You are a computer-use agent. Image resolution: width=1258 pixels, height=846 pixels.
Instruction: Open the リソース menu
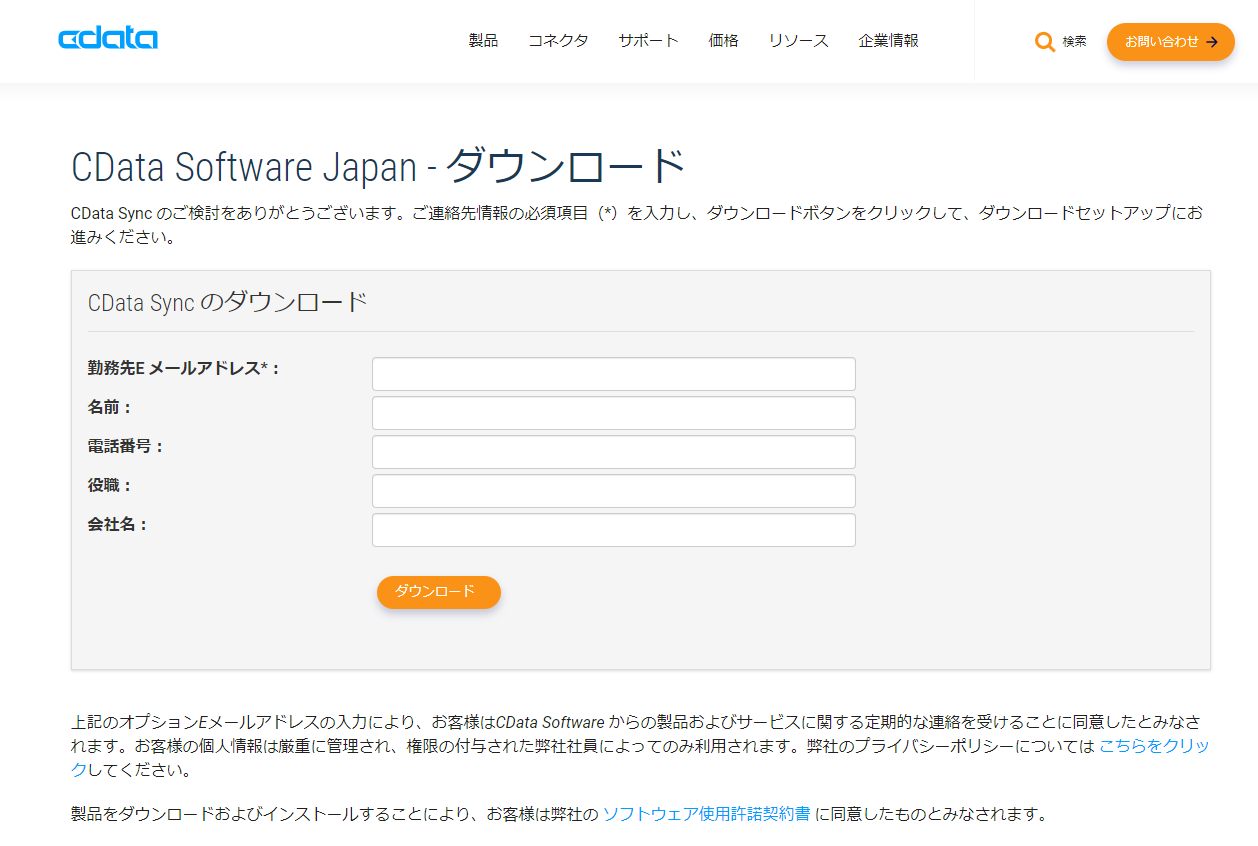(798, 41)
